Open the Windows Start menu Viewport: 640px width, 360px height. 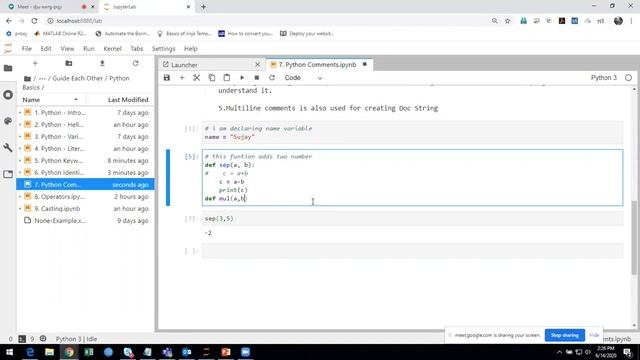pyautogui.click(x=9, y=352)
